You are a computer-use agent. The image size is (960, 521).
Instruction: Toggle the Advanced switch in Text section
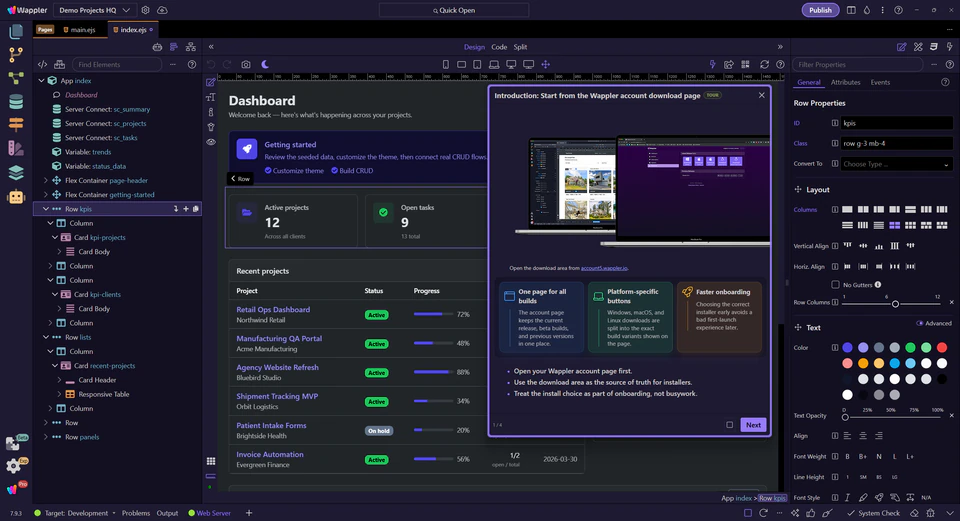[920, 323]
